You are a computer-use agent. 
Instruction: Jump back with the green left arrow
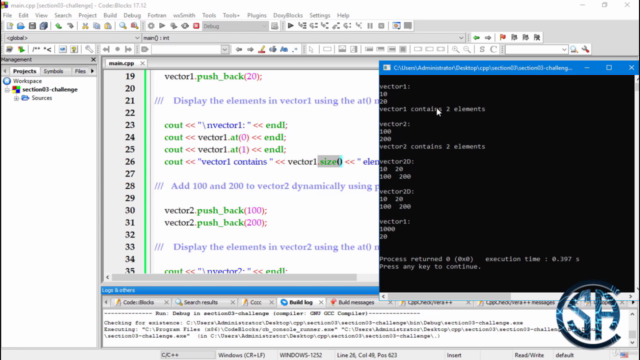coord(476,38)
